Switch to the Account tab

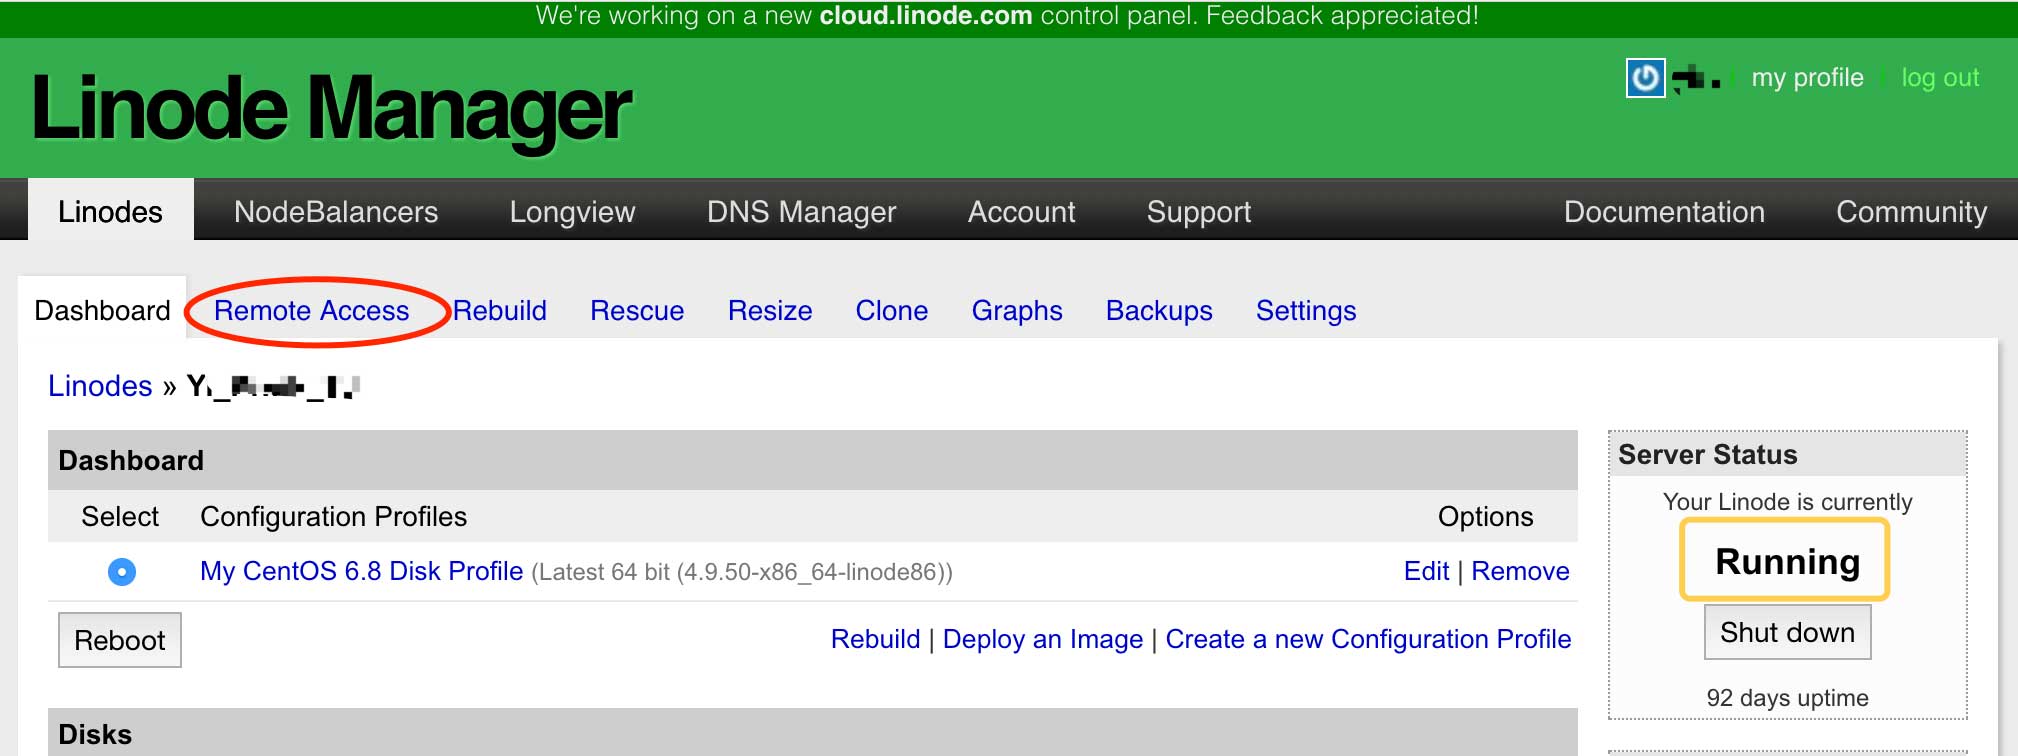pos(1021,212)
